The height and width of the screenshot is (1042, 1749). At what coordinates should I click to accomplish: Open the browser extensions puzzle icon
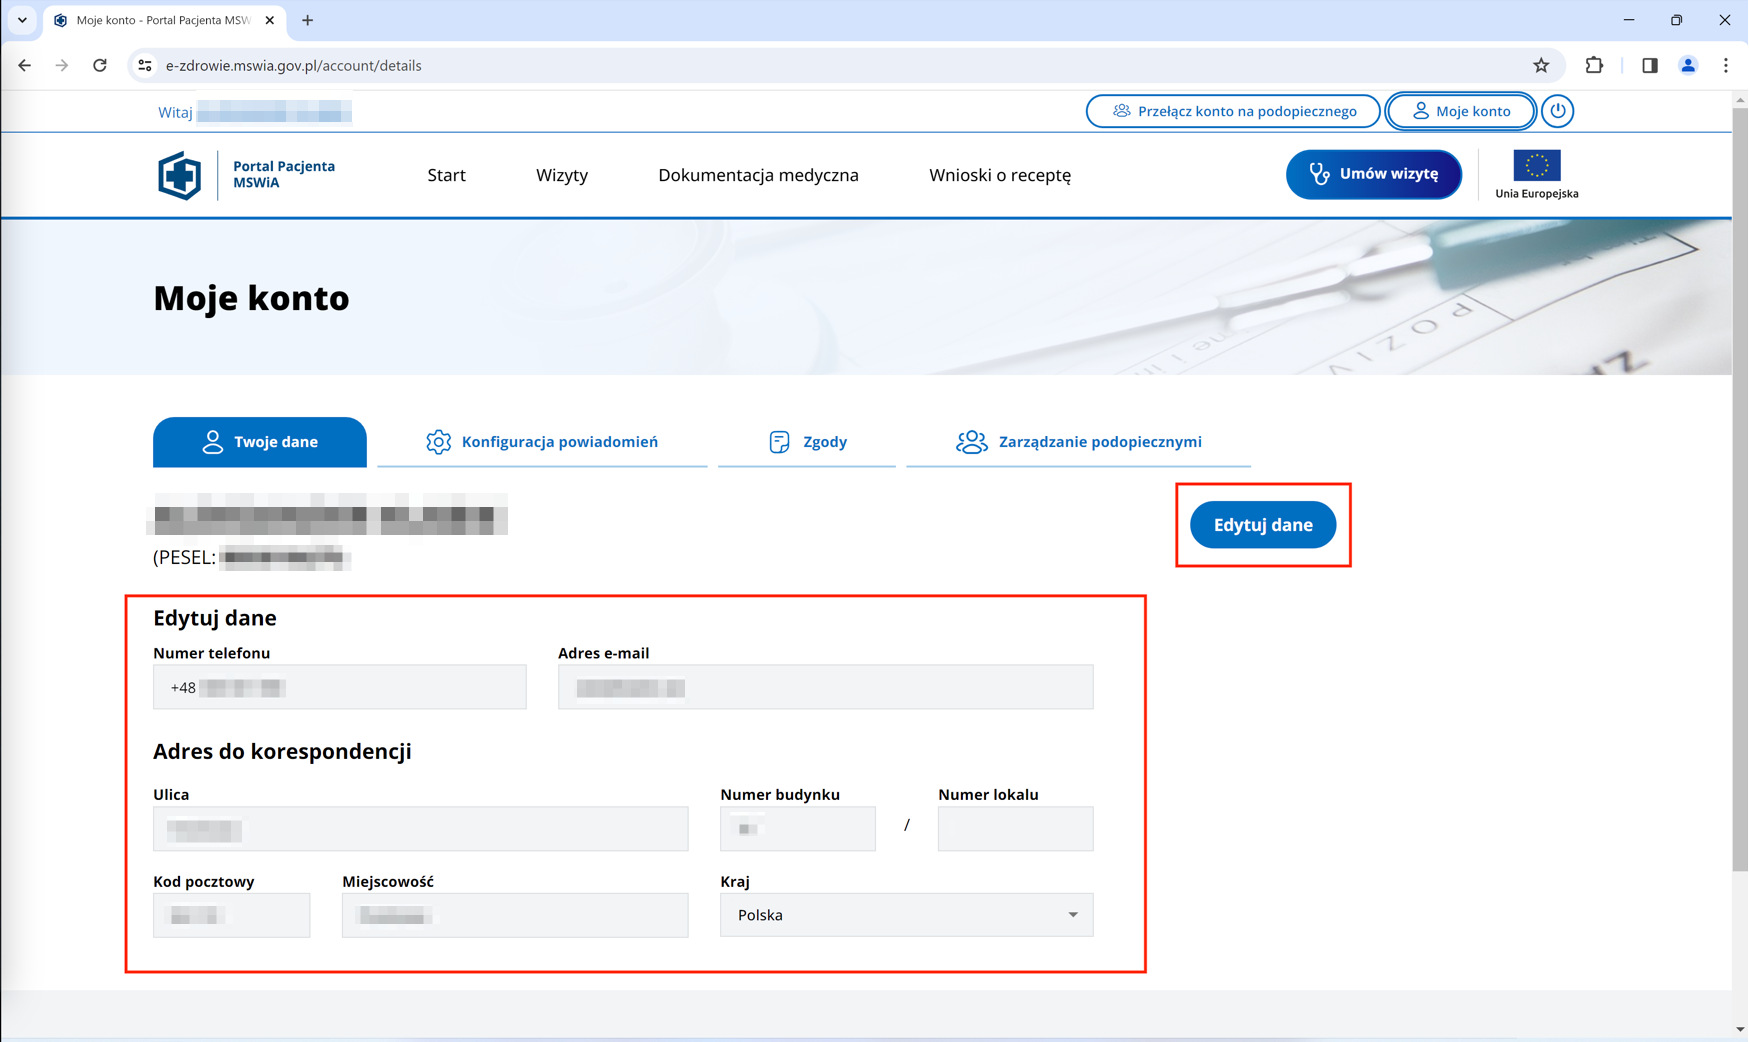(x=1594, y=66)
